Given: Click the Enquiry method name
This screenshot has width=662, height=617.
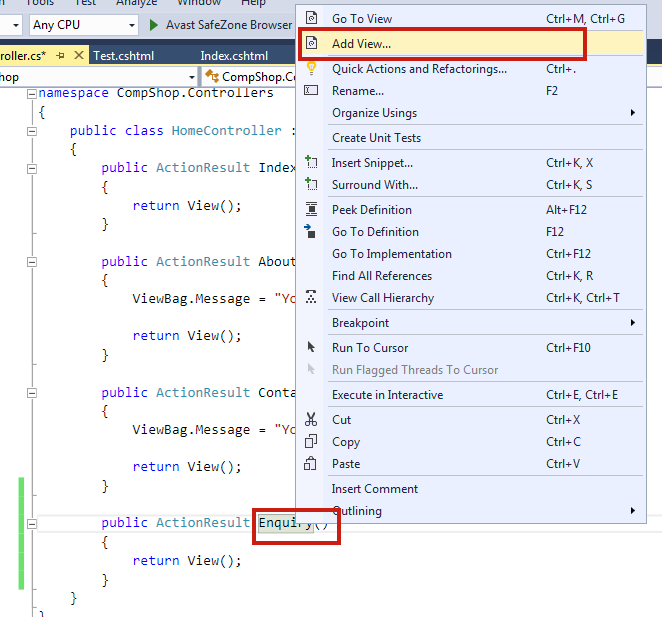Looking at the screenshot, I should coord(285,523).
